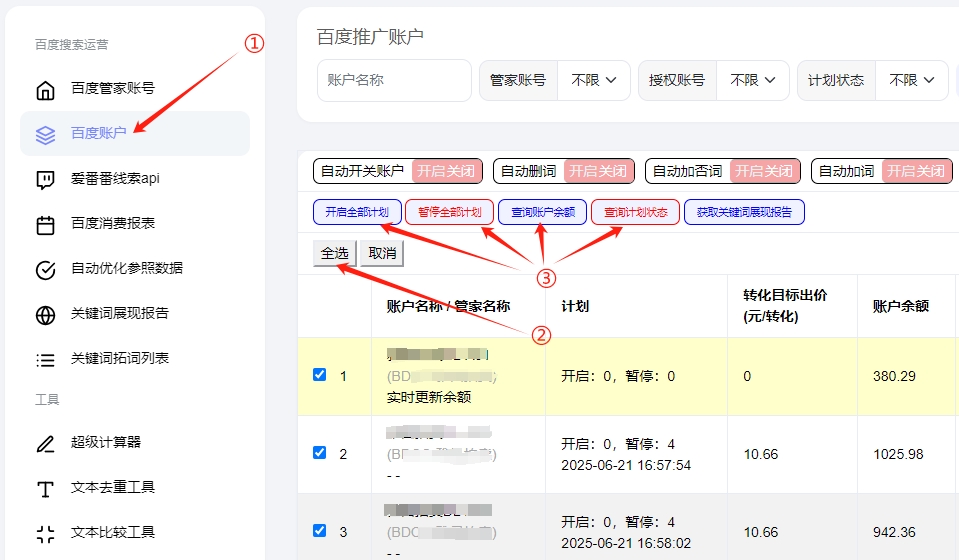Click the checkmark icon for 自动优化参照数据

tap(45, 270)
